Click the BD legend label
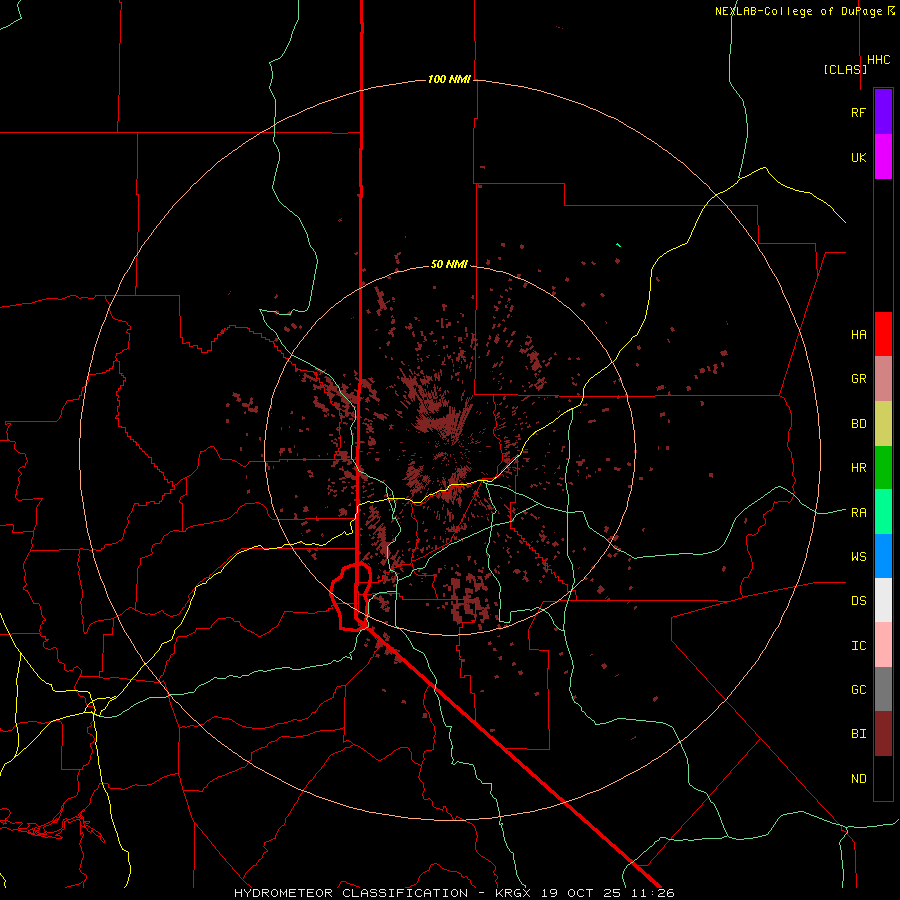Screen dimensions: 900x900 [x=858, y=424]
